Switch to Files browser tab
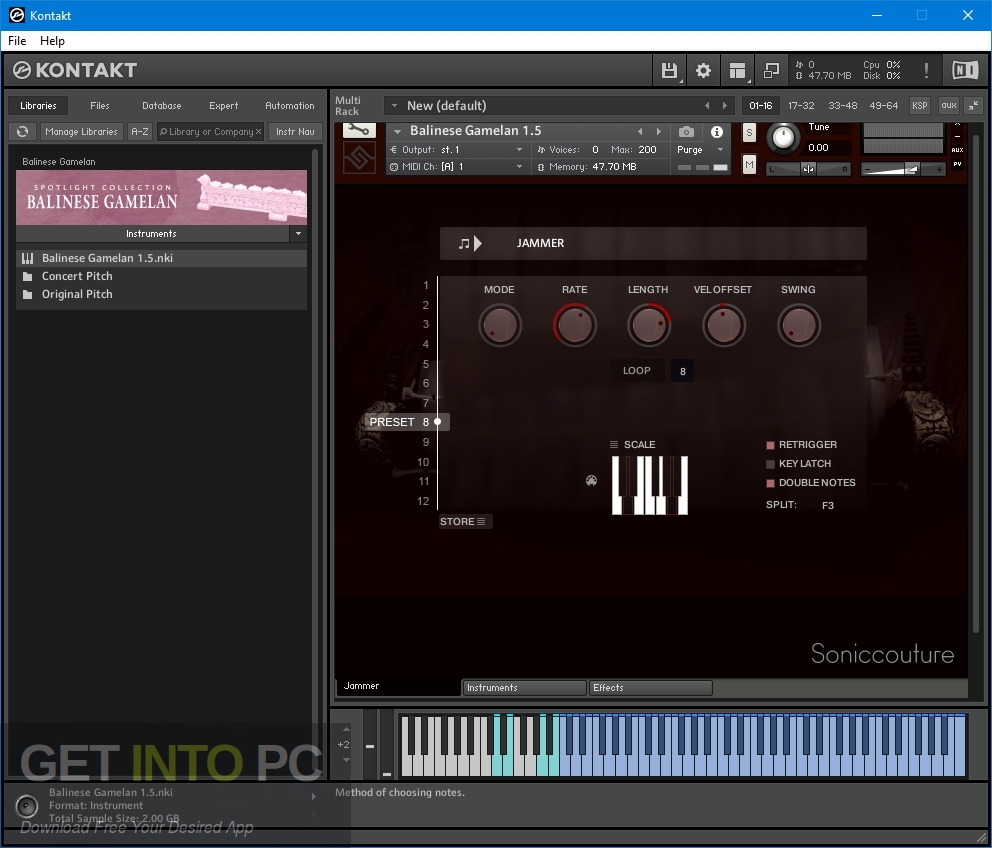 99,106
